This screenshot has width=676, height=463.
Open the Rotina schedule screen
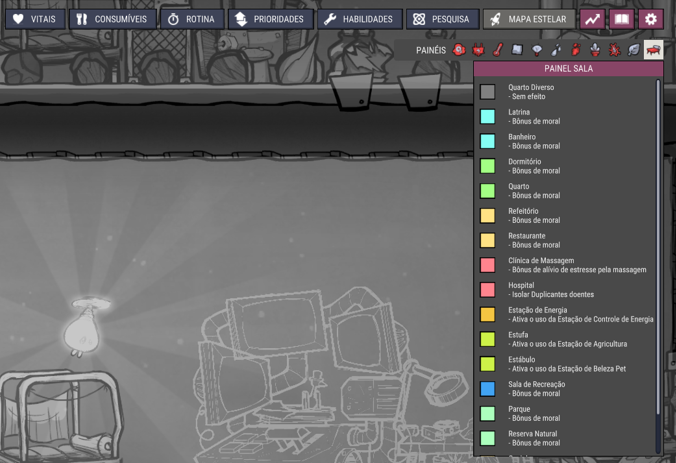click(x=192, y=19)
